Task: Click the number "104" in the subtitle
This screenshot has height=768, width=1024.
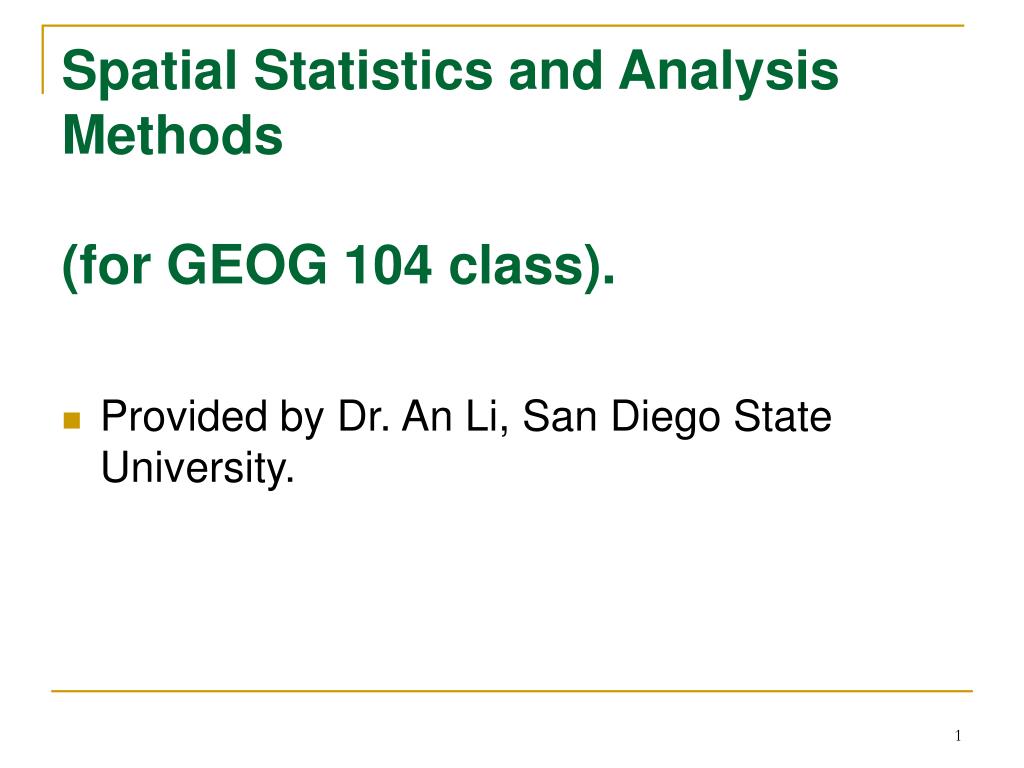Action: [x=388, y=264]
